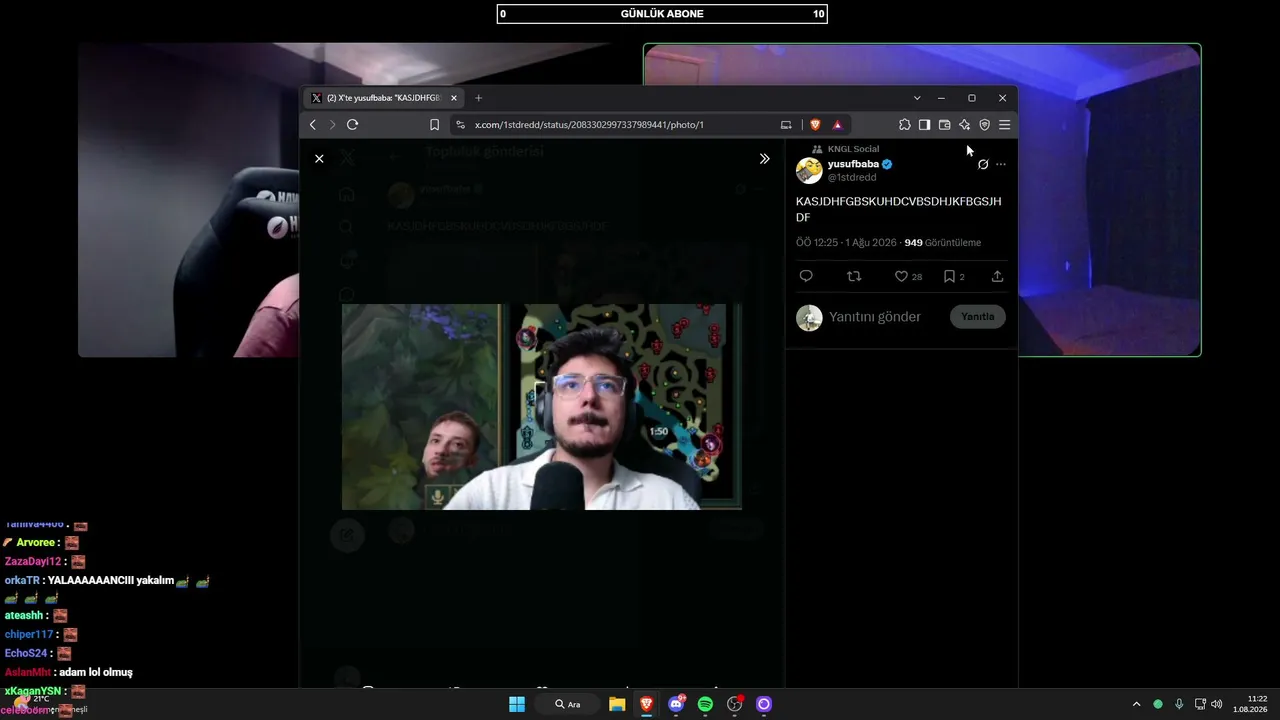The width and height of the screenshot is (1280, 720).
Task: Open Brave Shields lion icon
Action: [x=815, y=125]
